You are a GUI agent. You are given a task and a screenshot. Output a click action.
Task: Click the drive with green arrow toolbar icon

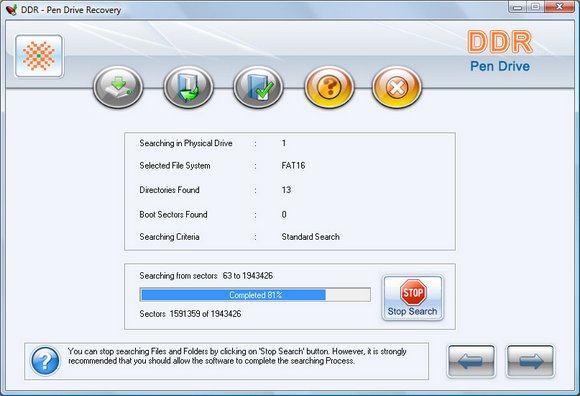[x=118, y=87]
